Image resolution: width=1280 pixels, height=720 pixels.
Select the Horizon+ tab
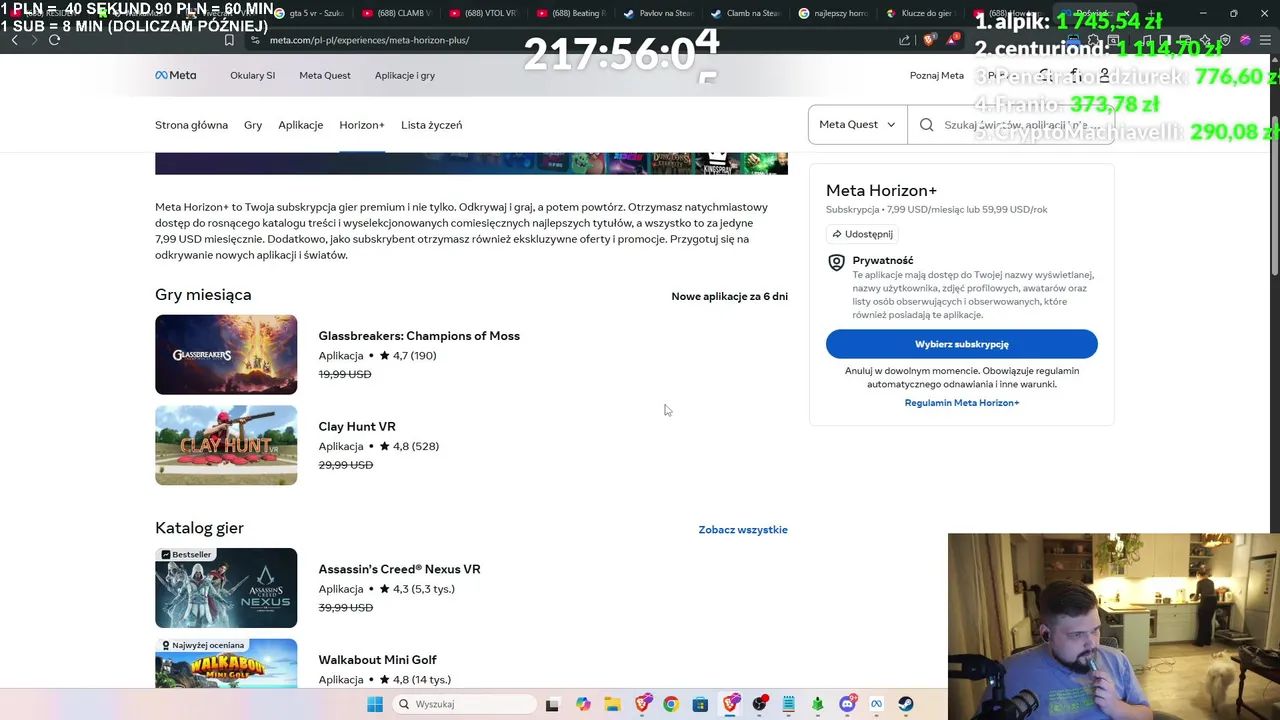[362, 125]
